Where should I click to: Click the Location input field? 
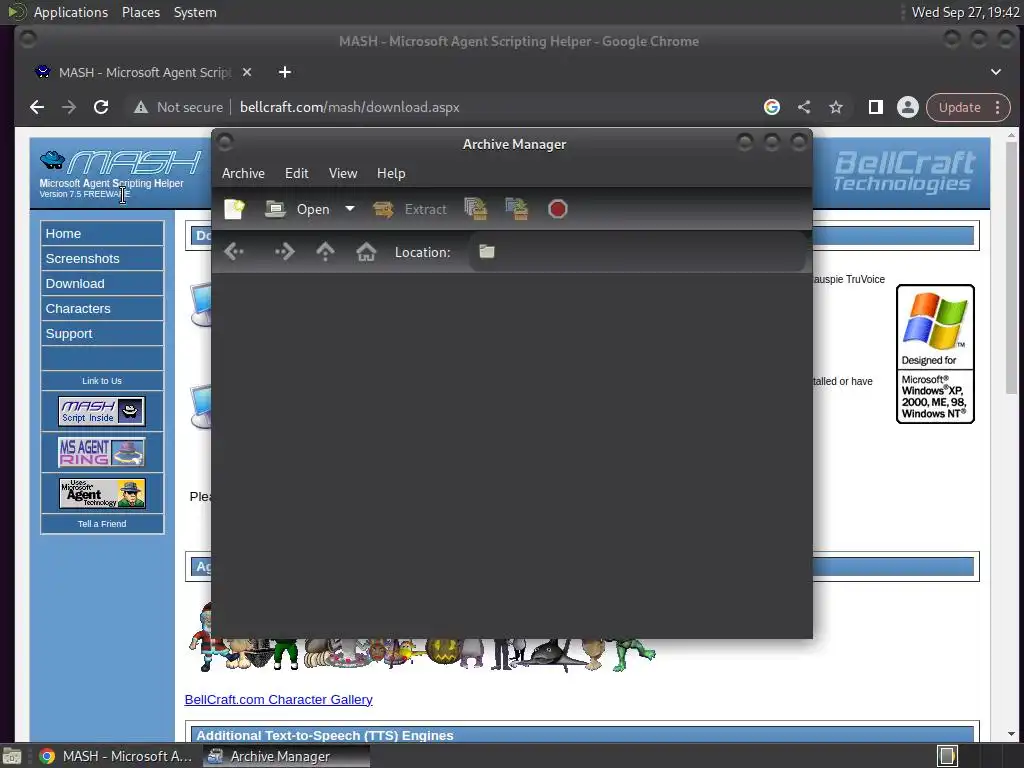pyautogui.click(x=637, y=251)
